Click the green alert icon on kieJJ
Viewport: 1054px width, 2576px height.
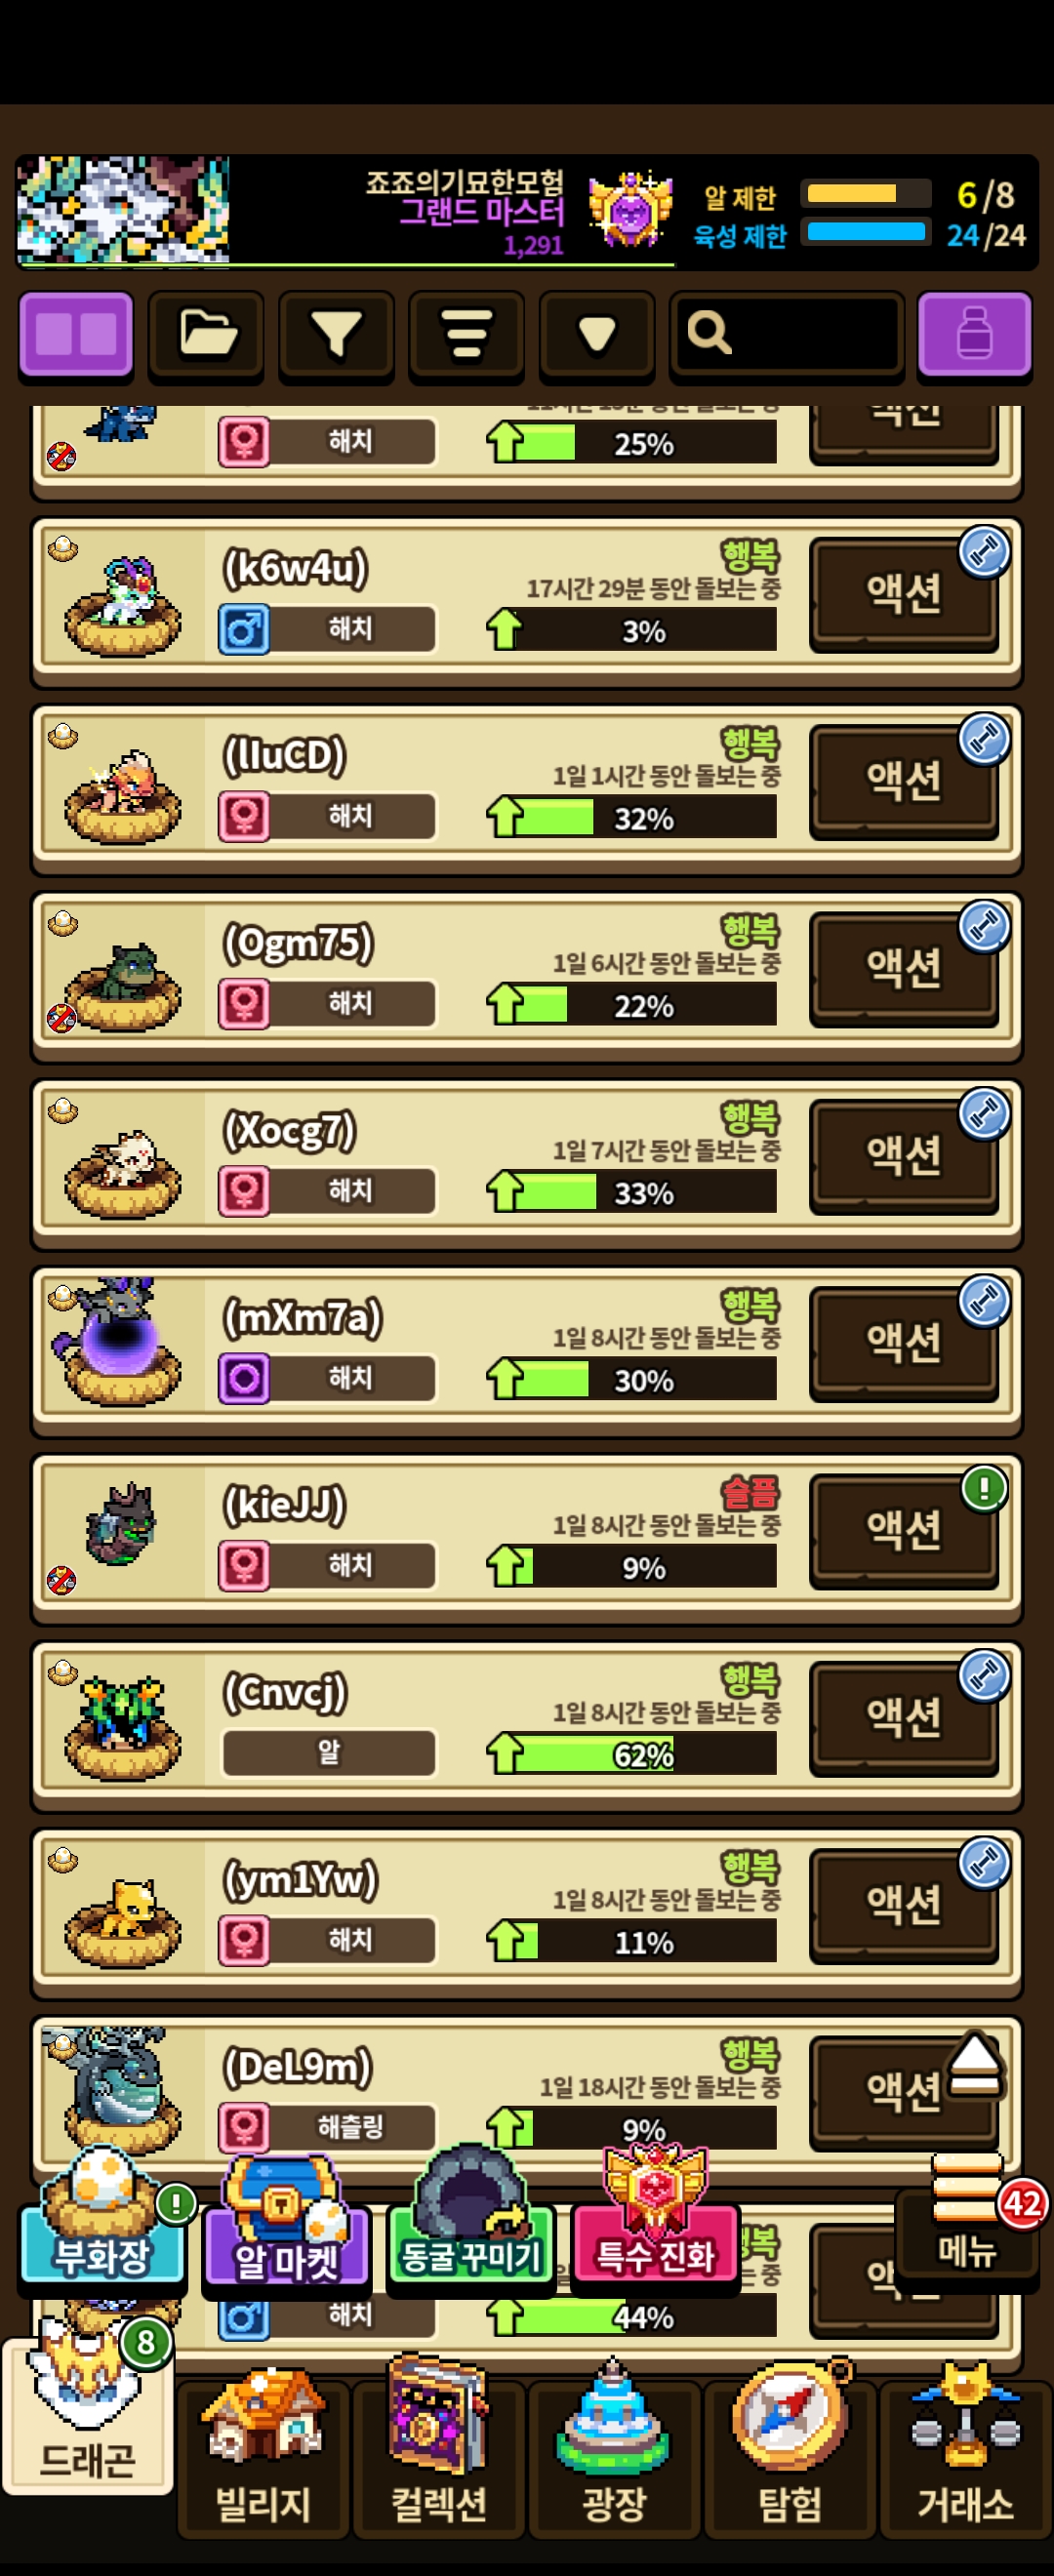click(x=984, y=1489)
